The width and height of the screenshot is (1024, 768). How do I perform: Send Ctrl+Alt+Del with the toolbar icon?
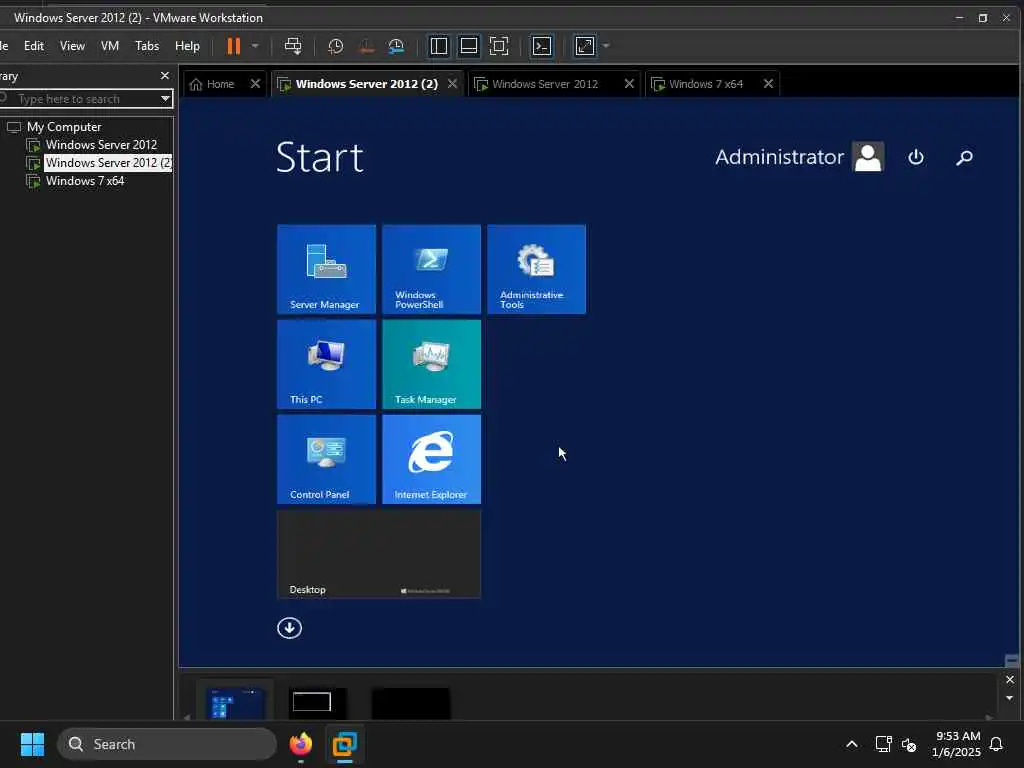tap(293, 46)
